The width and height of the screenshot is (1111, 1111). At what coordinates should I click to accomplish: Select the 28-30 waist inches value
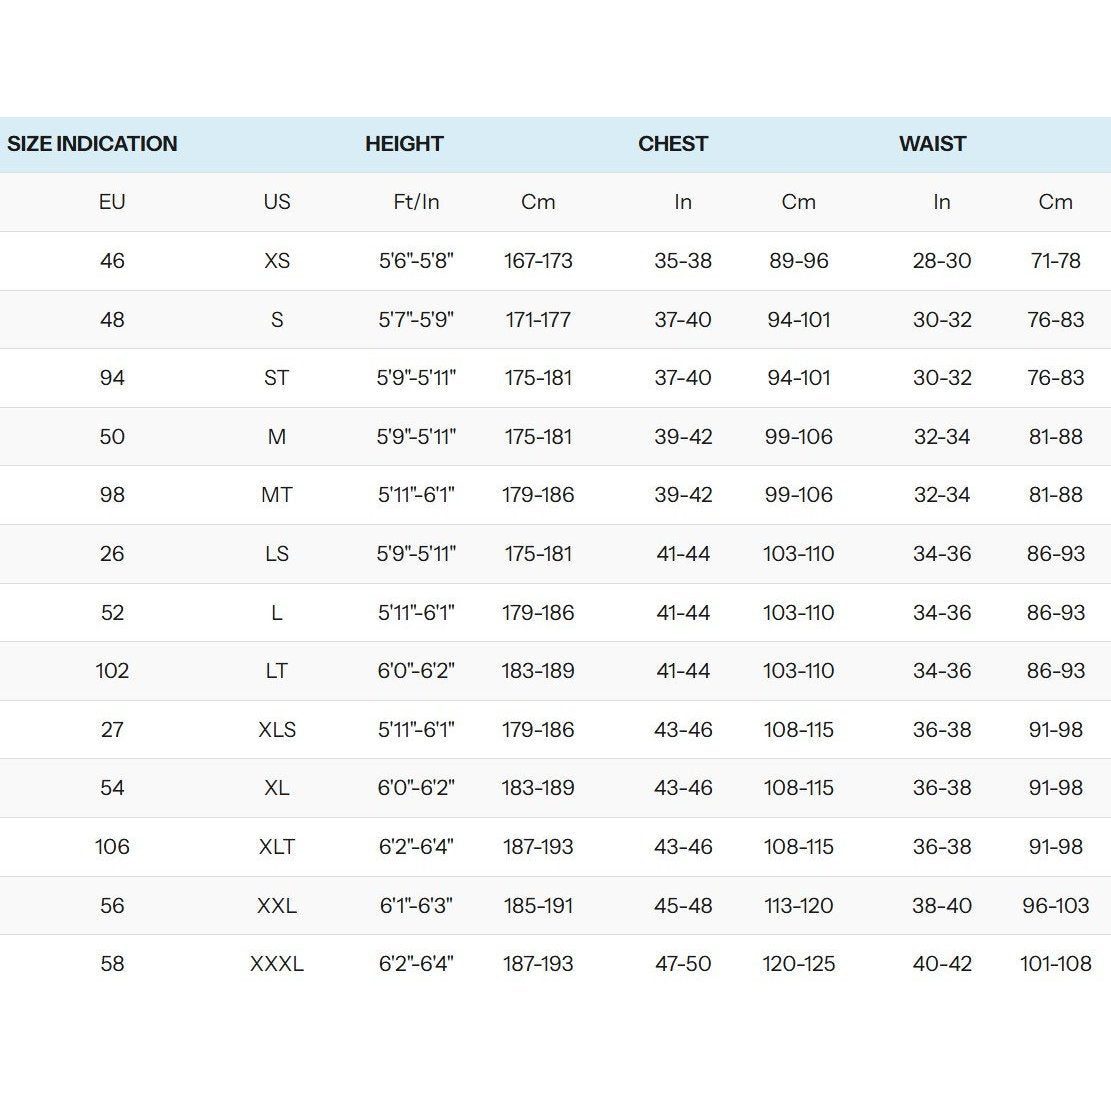pyautogui.click(x=941, y=261)
